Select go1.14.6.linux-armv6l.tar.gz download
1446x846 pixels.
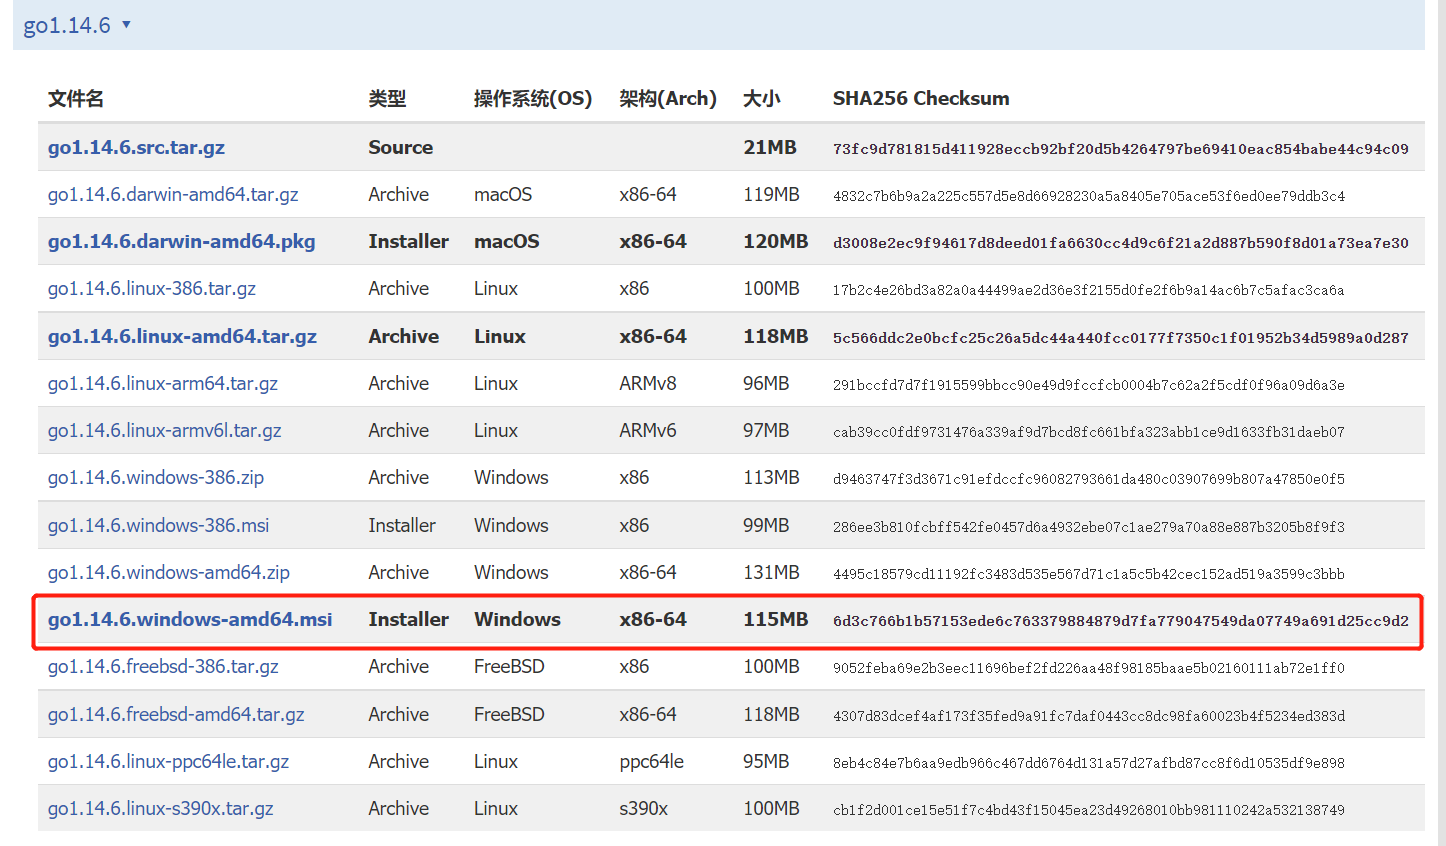pos(164,430)
